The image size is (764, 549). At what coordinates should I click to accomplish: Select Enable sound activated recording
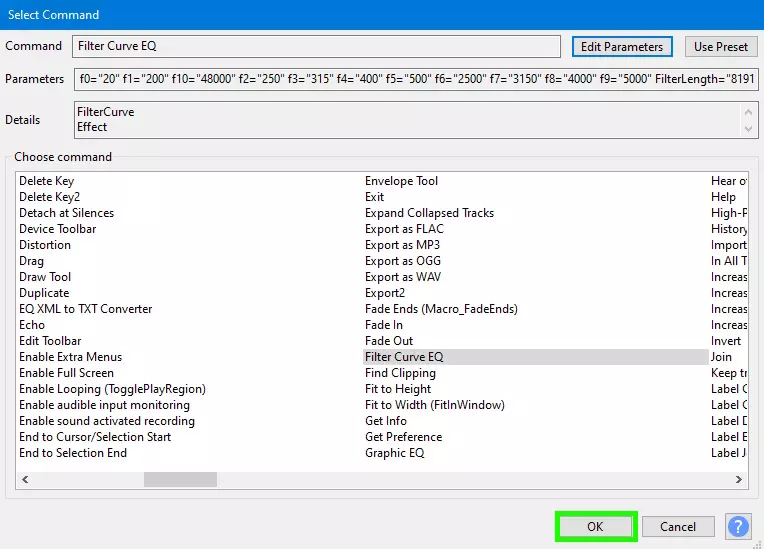tap(107, 421)
